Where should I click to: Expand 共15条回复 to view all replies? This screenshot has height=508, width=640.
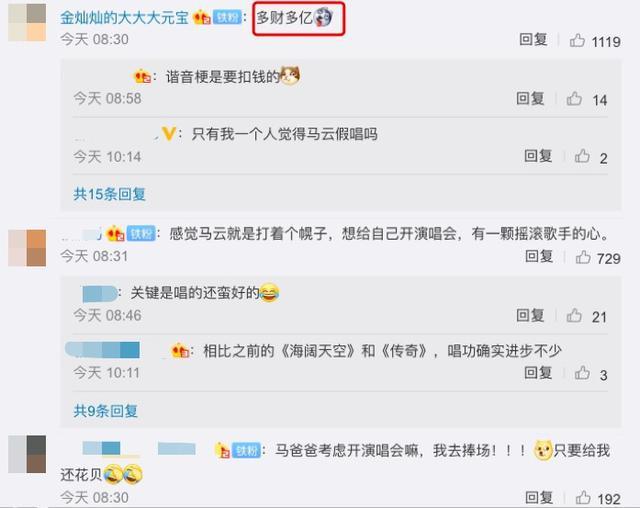[109, 194]
